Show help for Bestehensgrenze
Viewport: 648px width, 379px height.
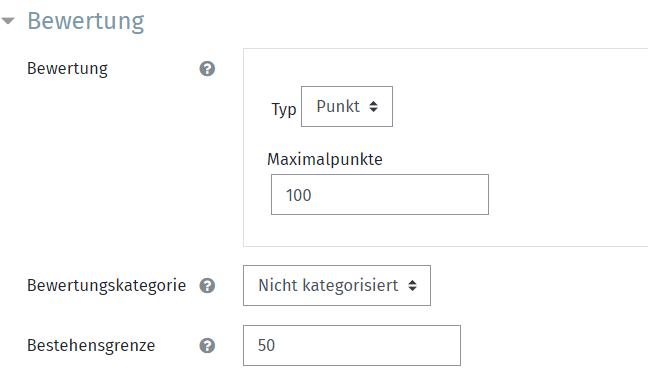point(207,346)
